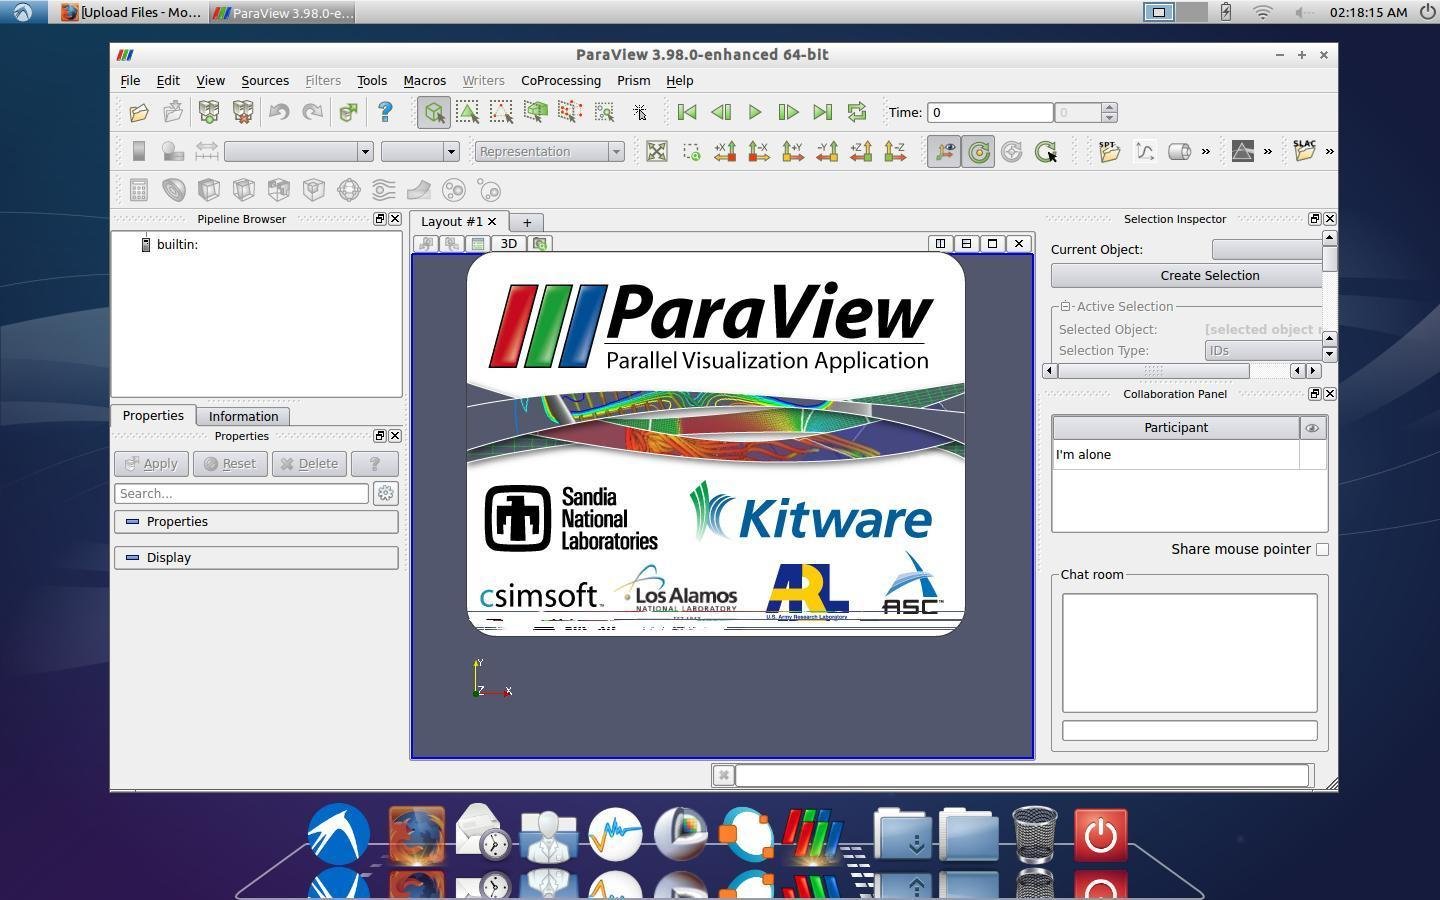Activate Select Block tool
The height and width of the screenshot is (900, 1440).
[604, 112]
